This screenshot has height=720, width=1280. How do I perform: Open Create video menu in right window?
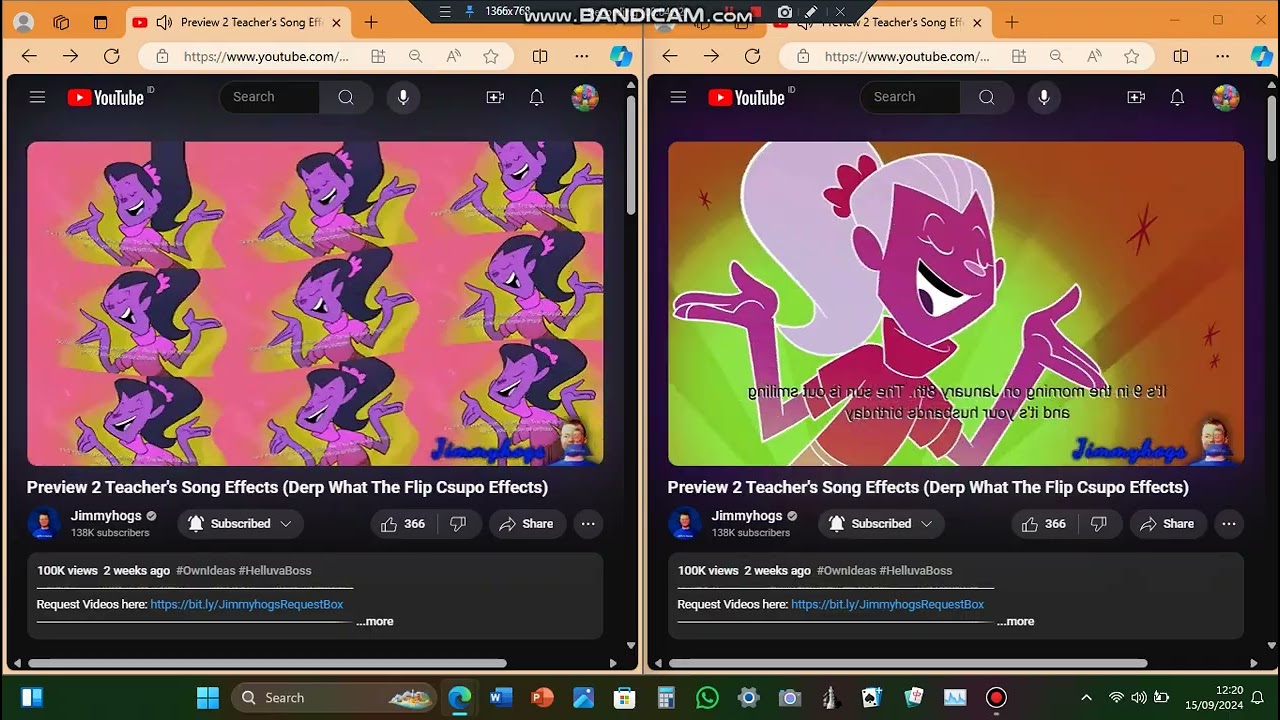tap(1136, 97)
